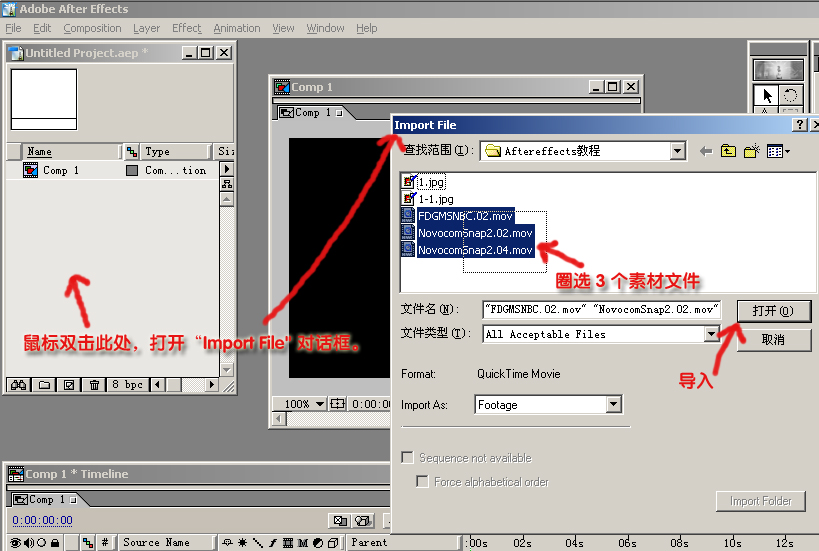
Task: Open the view menu icon in Import File
Action: click(778, 151)
